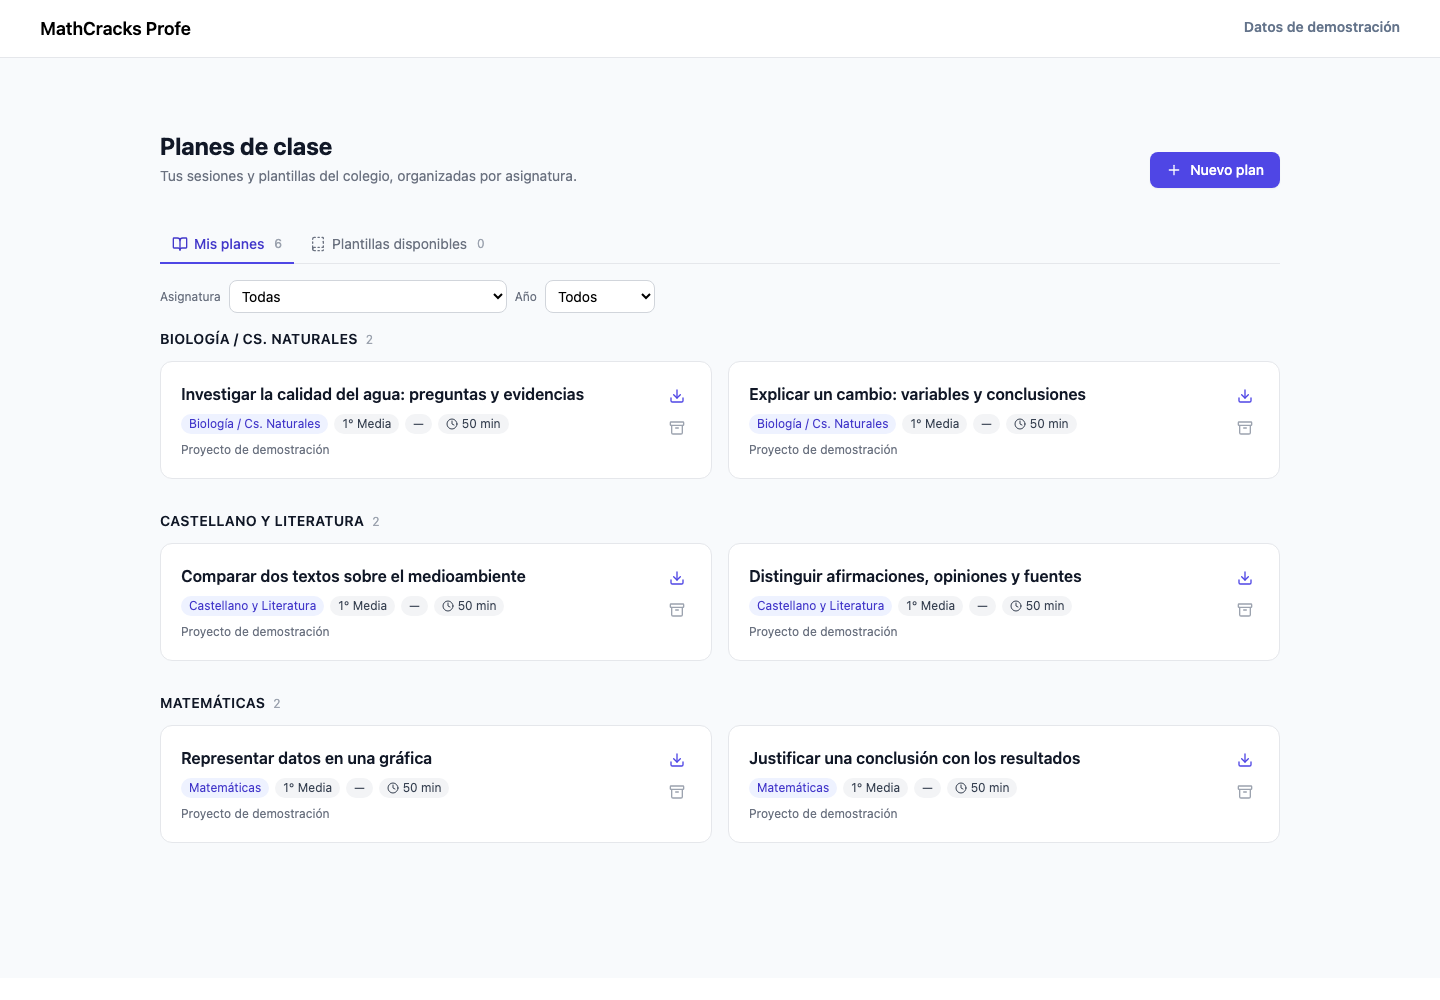Switch to the Mis planes tab

pyautogui.click(x=227, y=244)
